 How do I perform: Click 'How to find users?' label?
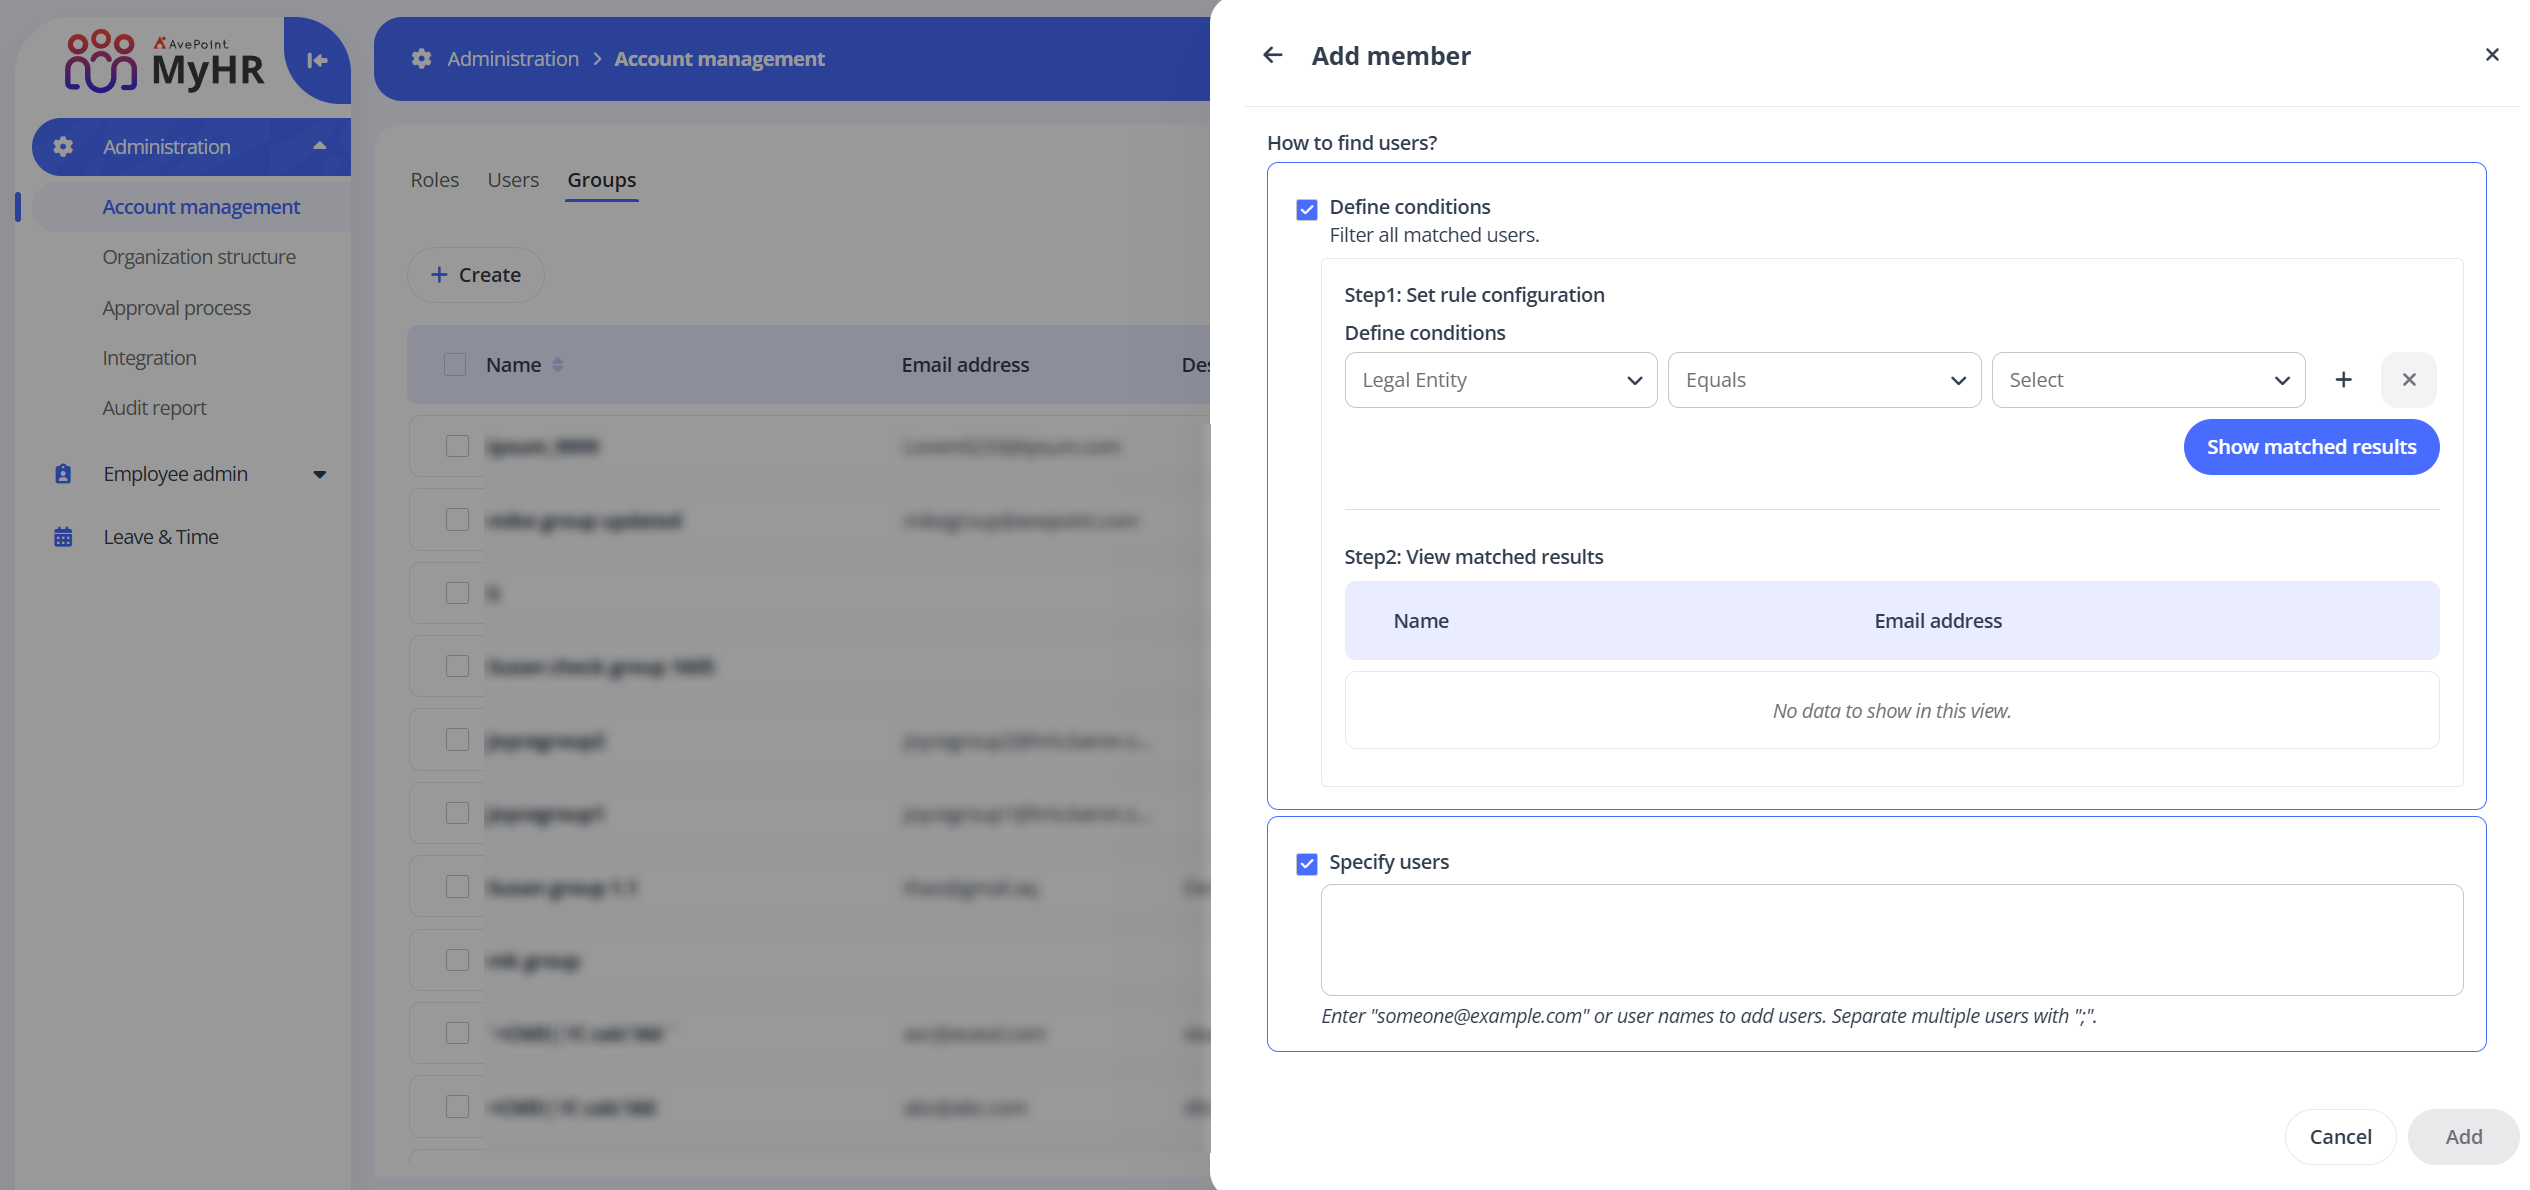coord(1351,143)
